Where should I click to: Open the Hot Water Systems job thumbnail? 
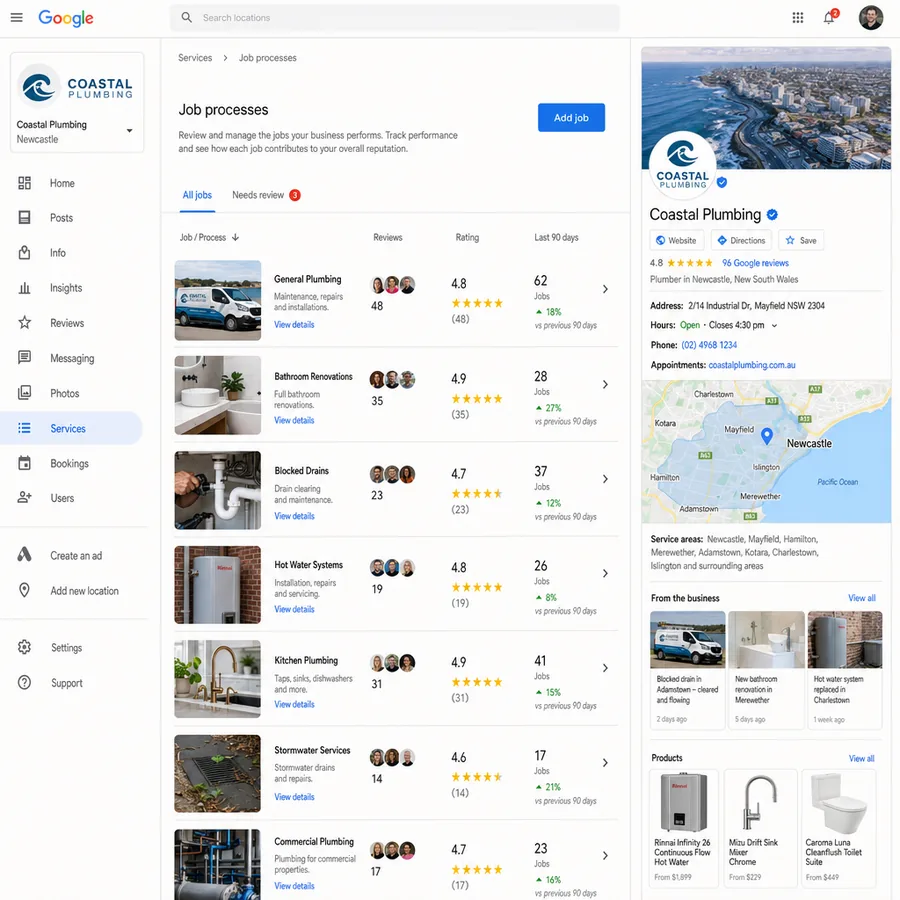[x=218, y=585]
